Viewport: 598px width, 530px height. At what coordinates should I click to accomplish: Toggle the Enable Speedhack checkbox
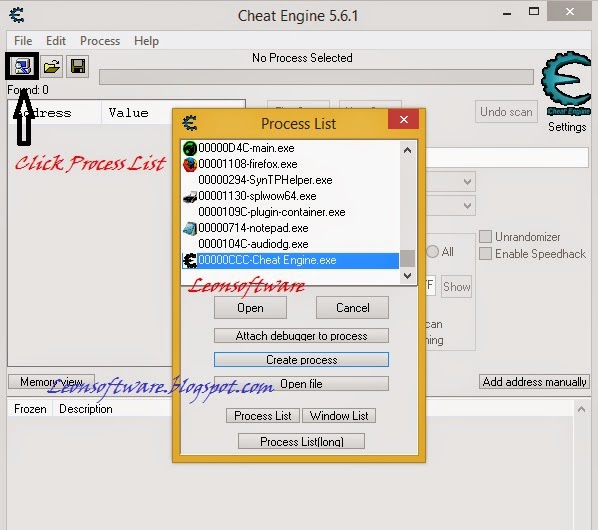[x=485, y=253]
